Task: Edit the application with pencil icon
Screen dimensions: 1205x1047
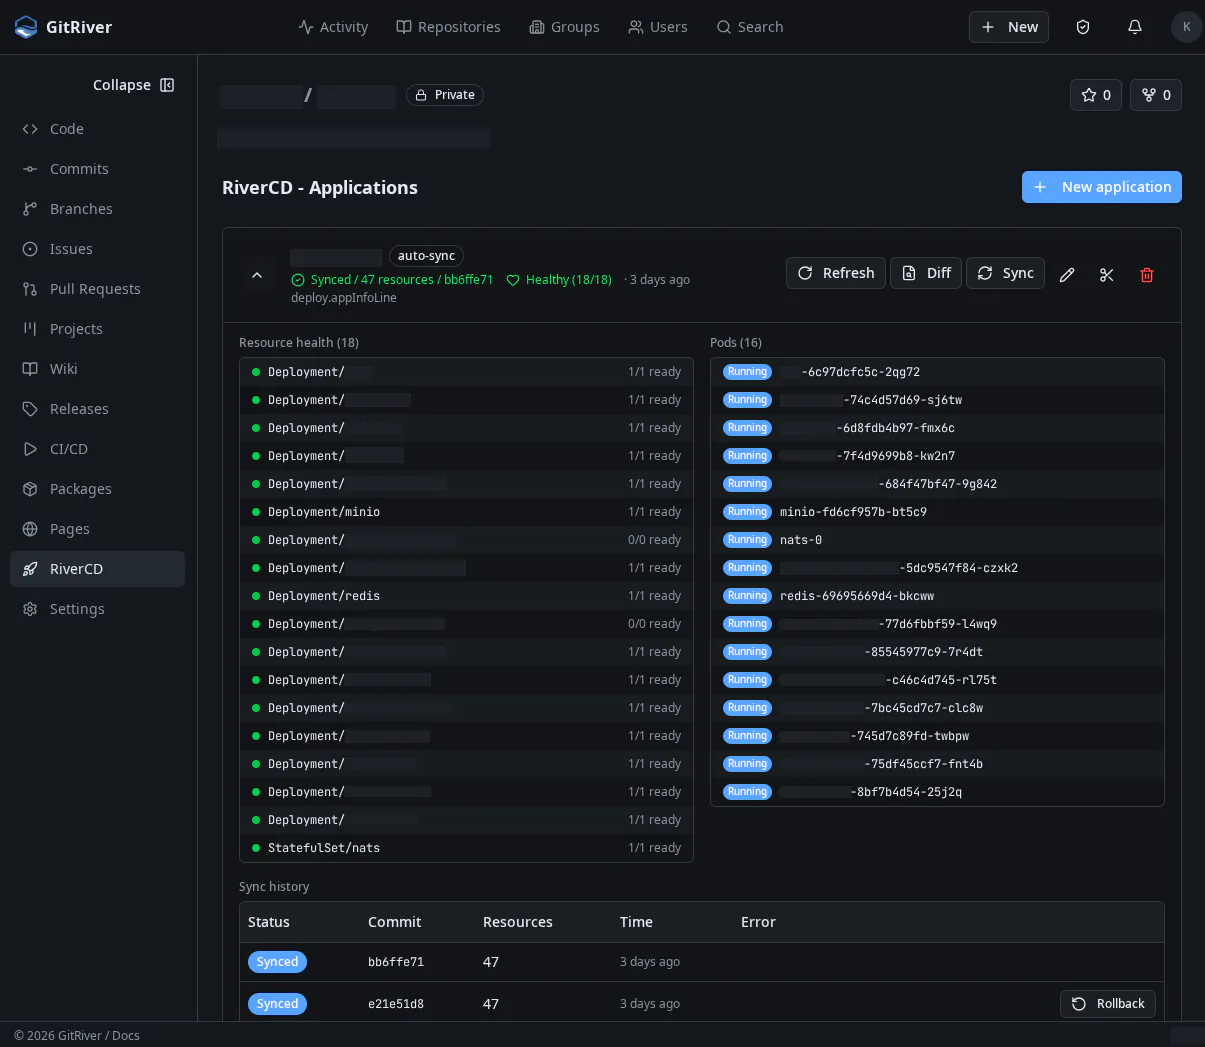Action: [x=1067, y=275]
